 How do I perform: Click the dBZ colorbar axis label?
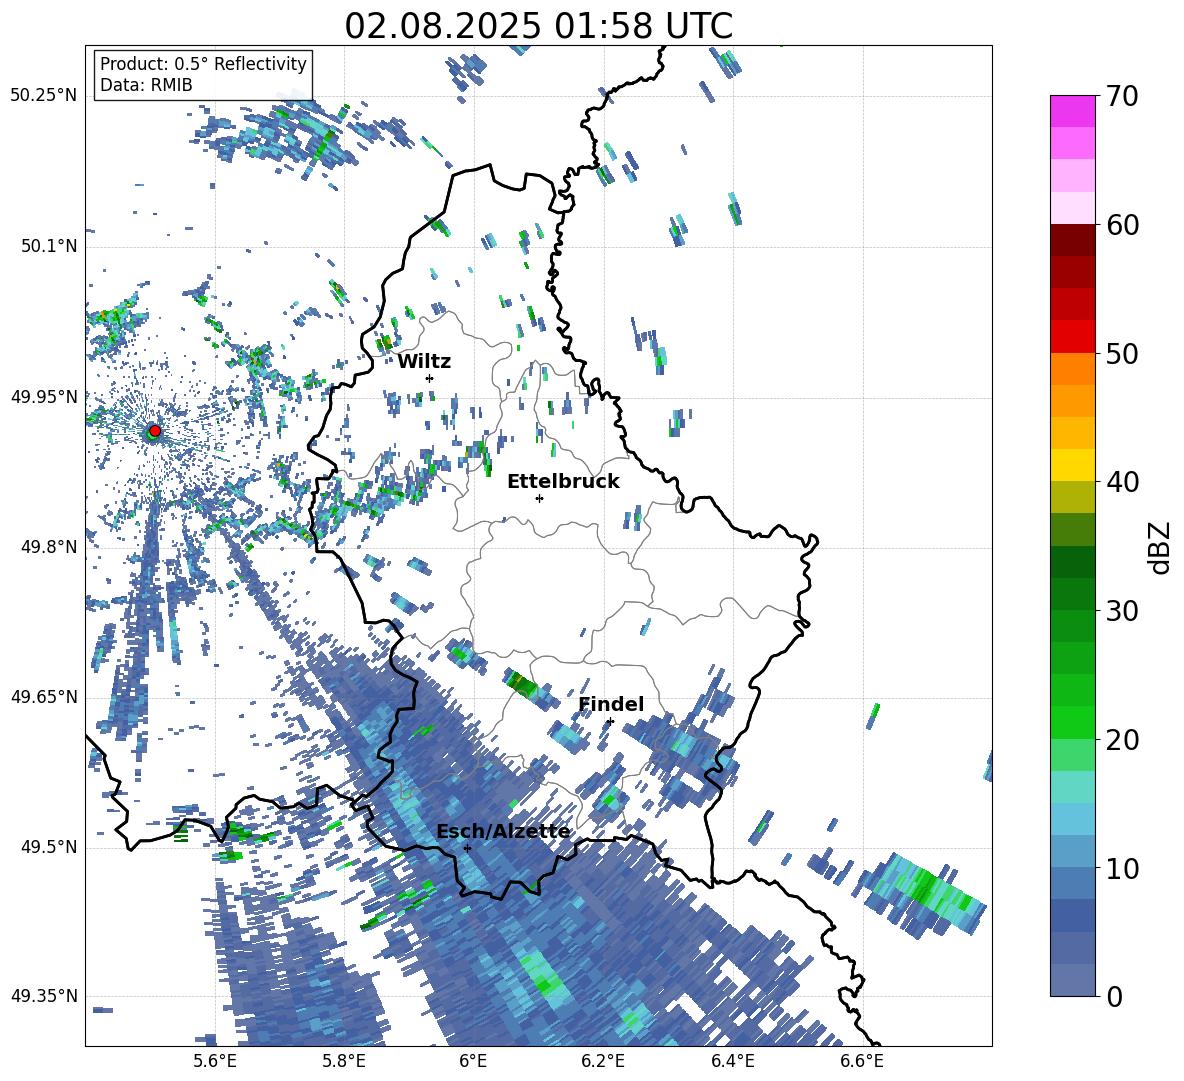tap(1161, 547)
